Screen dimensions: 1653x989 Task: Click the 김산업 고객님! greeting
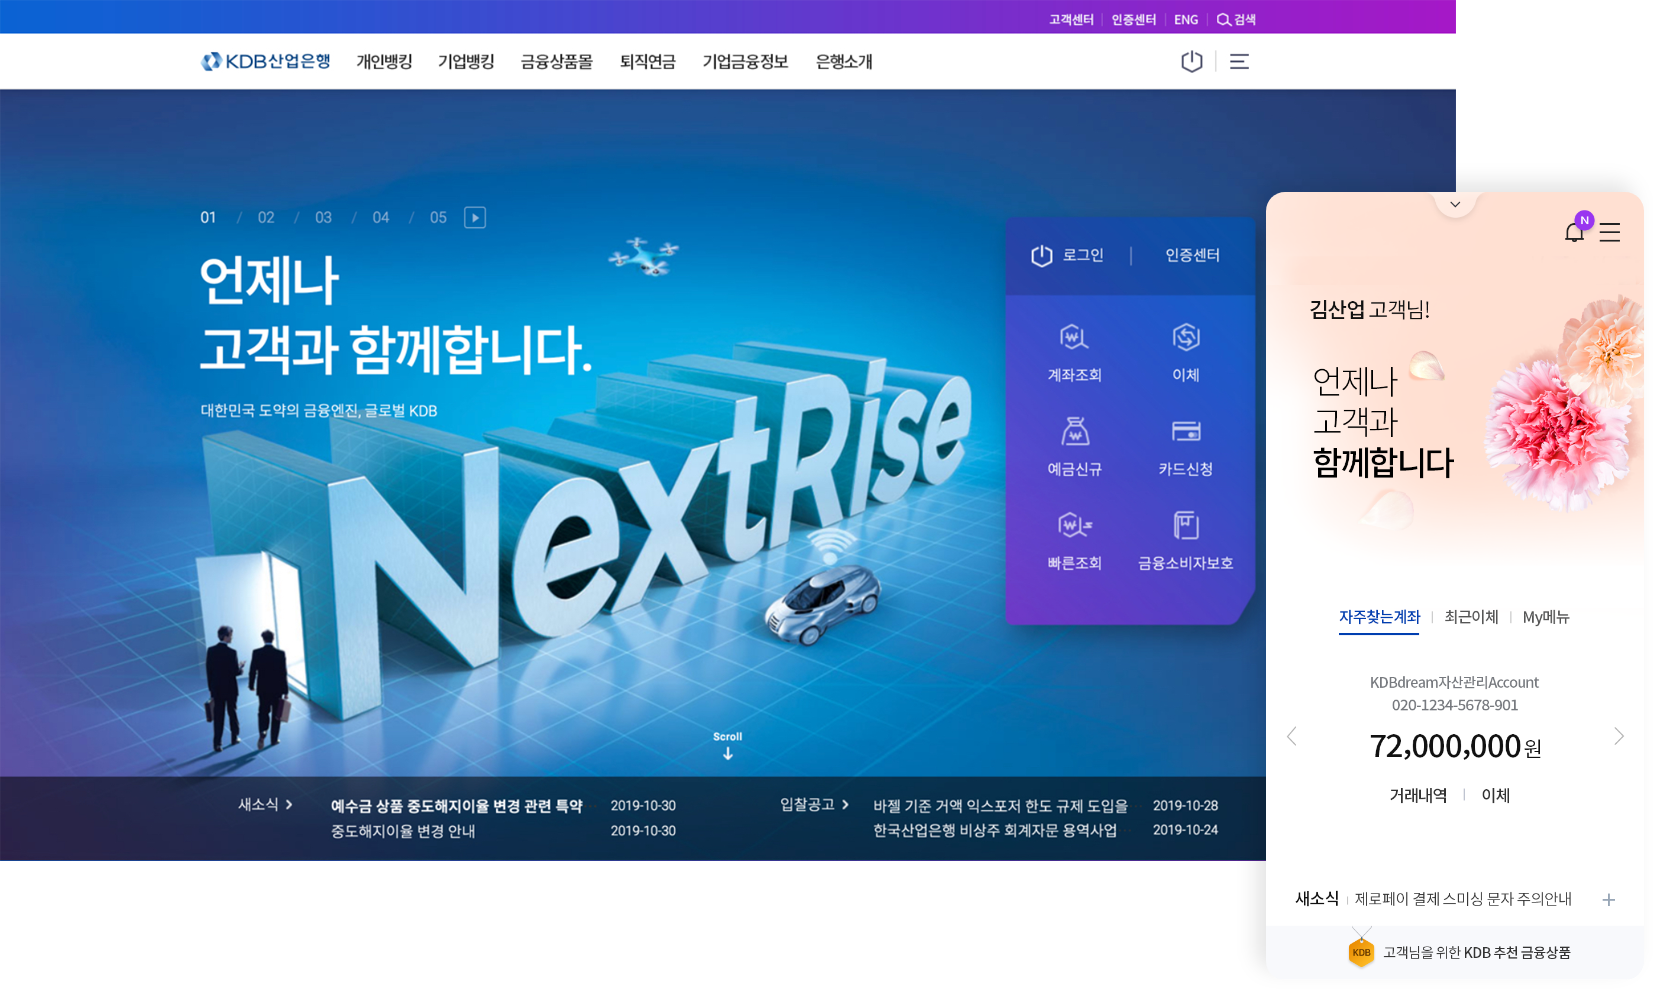1369,309
